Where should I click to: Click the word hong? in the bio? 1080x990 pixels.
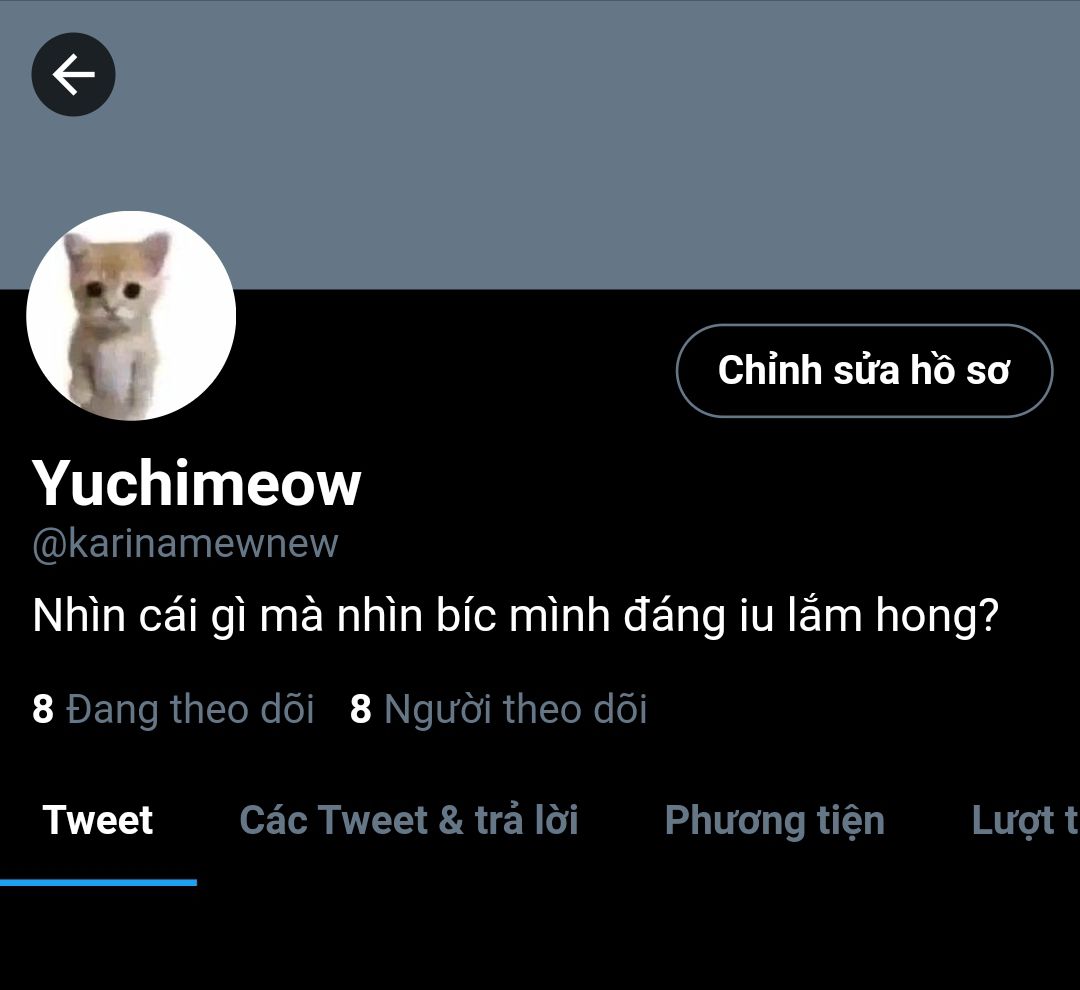tap(937, 615)
